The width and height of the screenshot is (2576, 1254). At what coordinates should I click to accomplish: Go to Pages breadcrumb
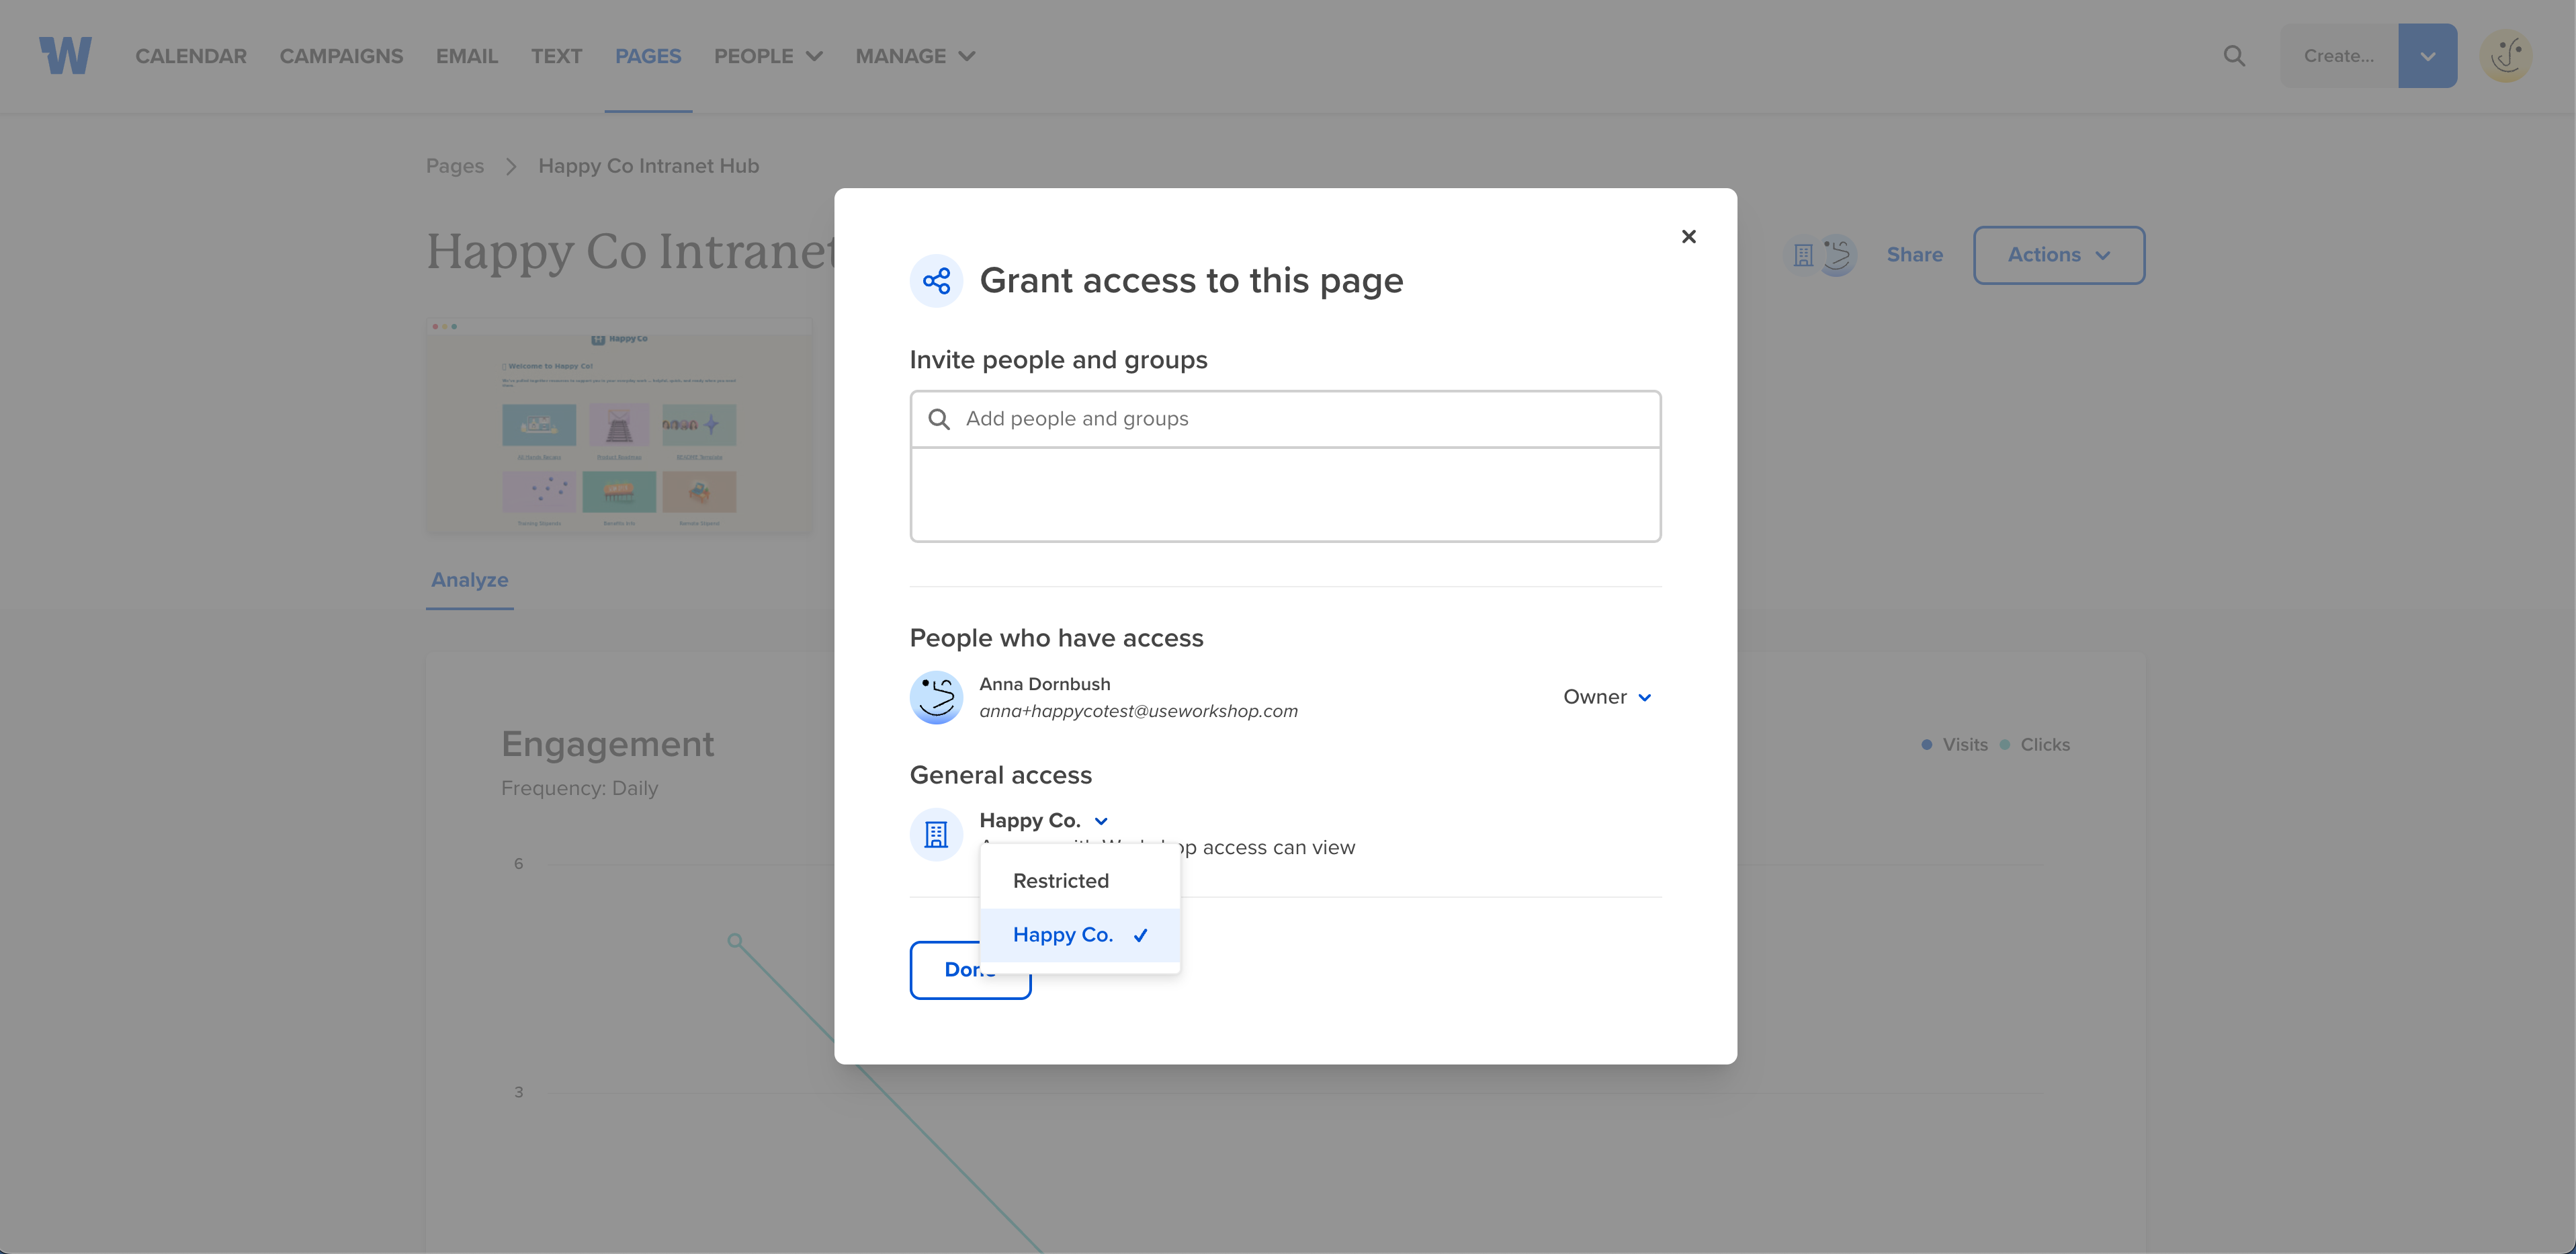point(455,166)
